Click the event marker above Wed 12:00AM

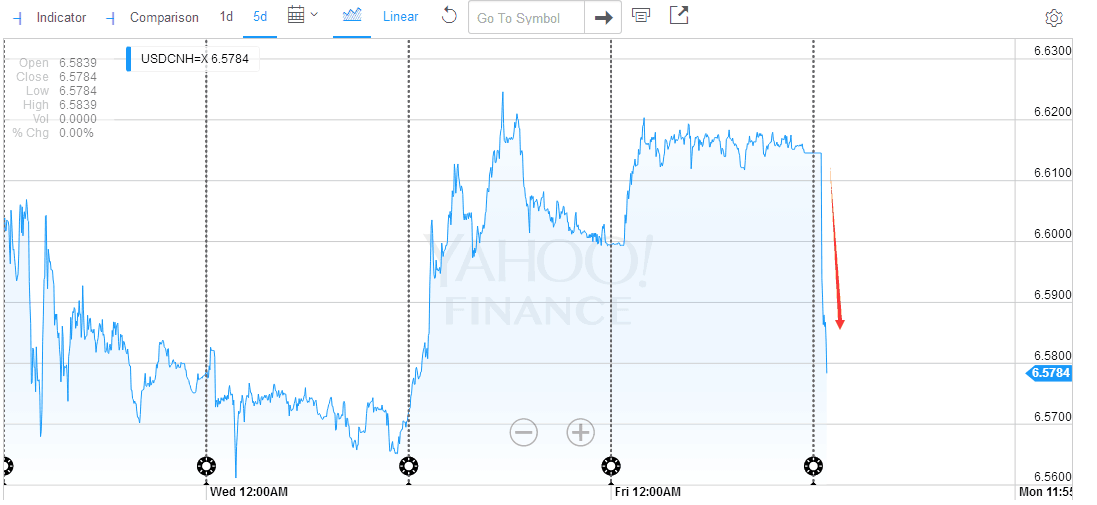pyautogui.click(x=206, y=466)
